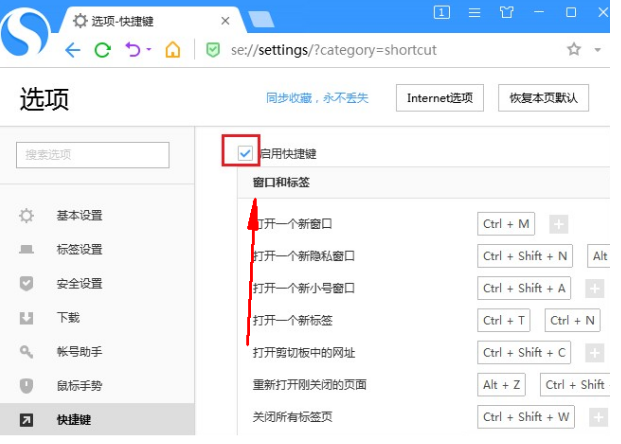The image size is (621, 444).
Task: Go back with the blue arrow
Action: click(73, 50)
